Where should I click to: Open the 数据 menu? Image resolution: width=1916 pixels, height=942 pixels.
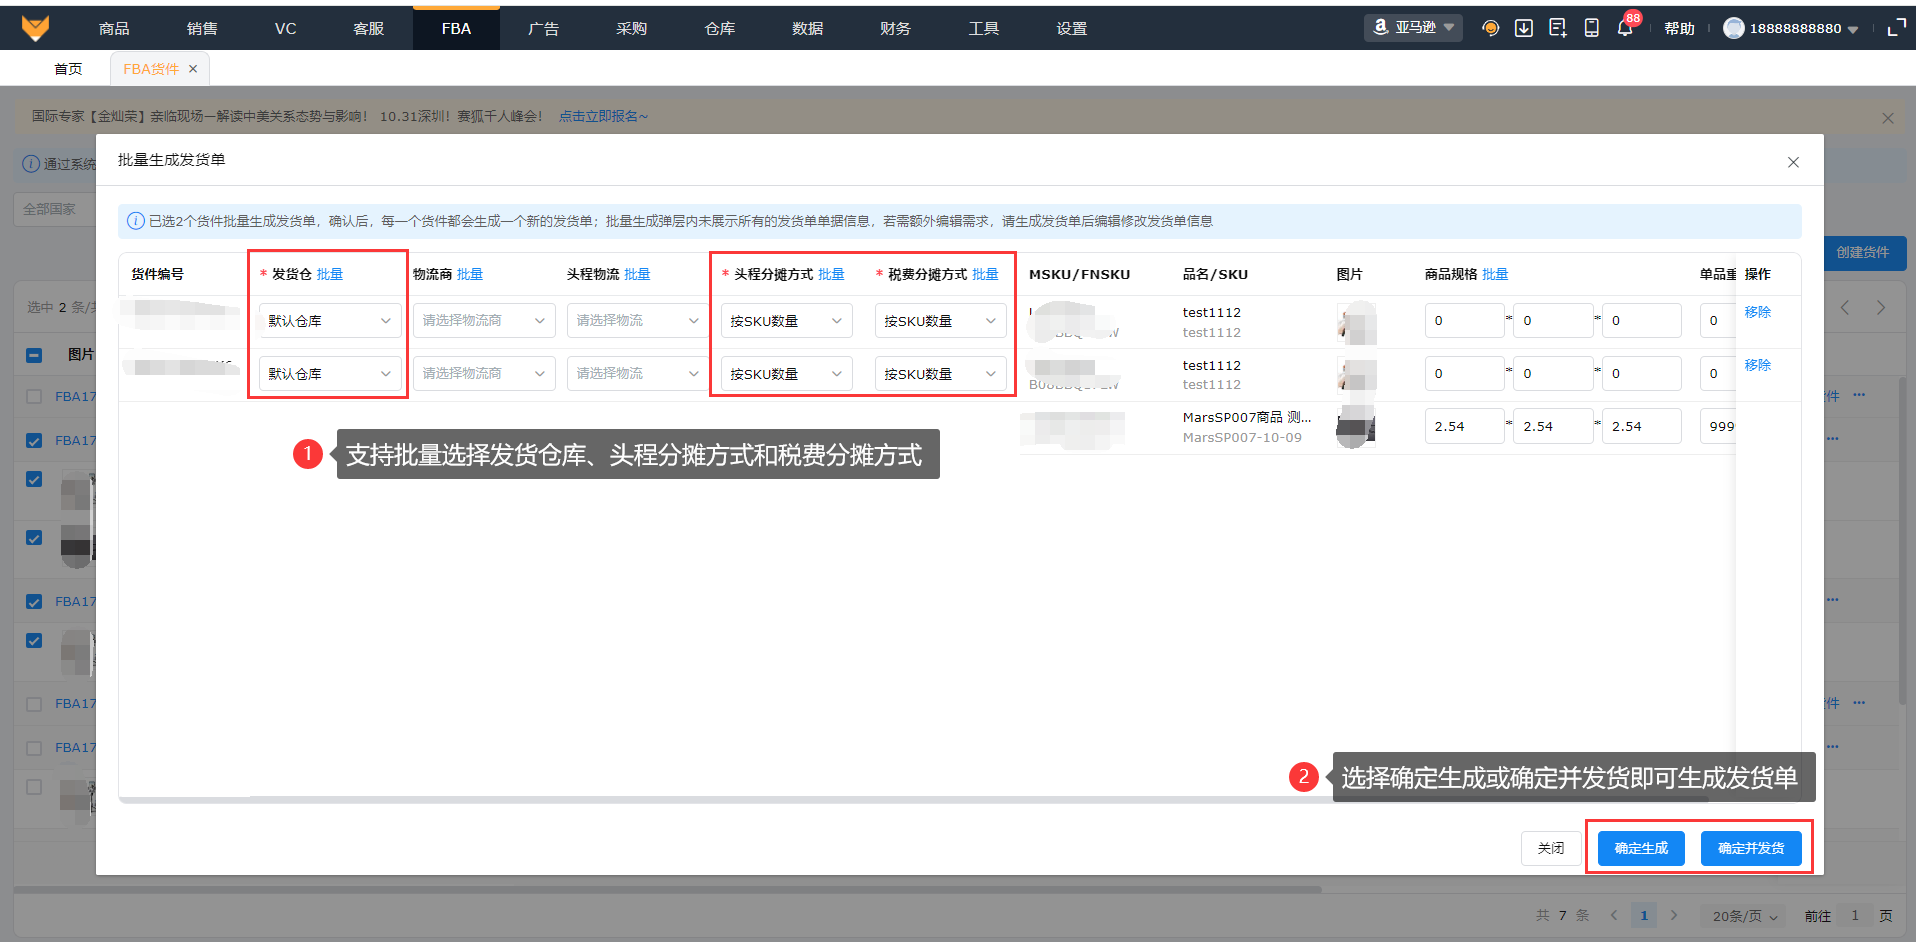(x=808, y=28)
